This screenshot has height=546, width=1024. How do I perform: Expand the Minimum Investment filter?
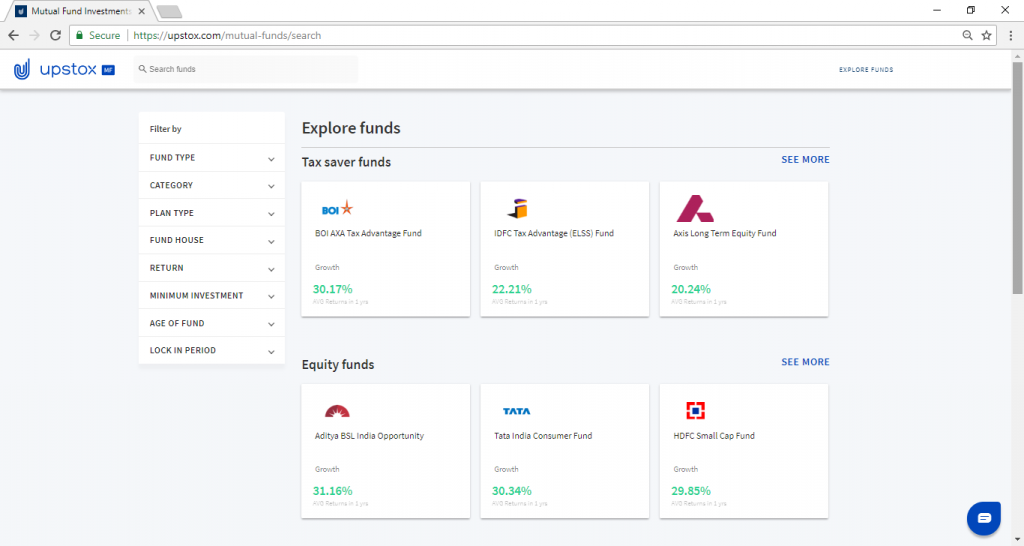pos(212,296)
